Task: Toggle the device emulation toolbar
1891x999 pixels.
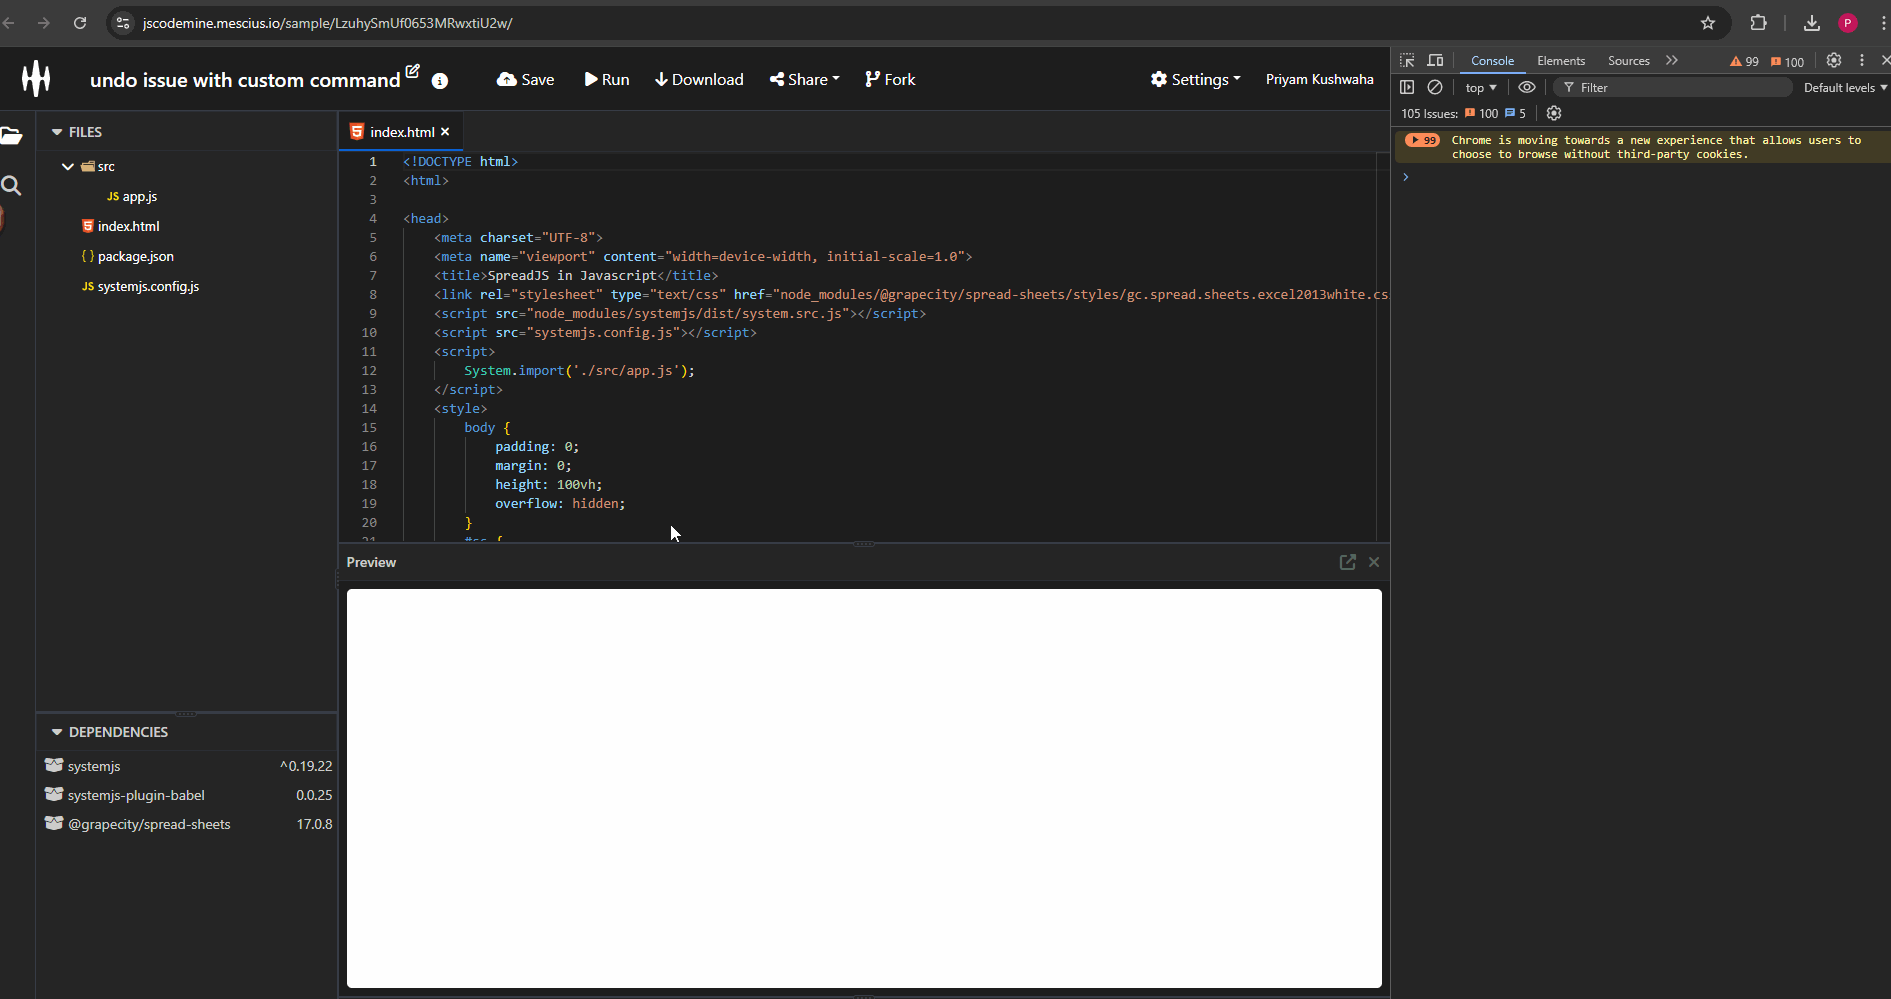Action: click(x=1435, y=60)
